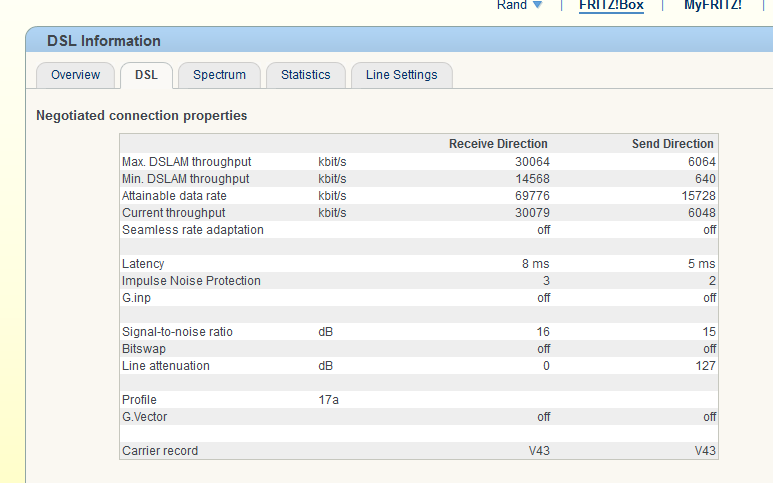Click the Attainable data rate receive value 69776

coord(531,196)
